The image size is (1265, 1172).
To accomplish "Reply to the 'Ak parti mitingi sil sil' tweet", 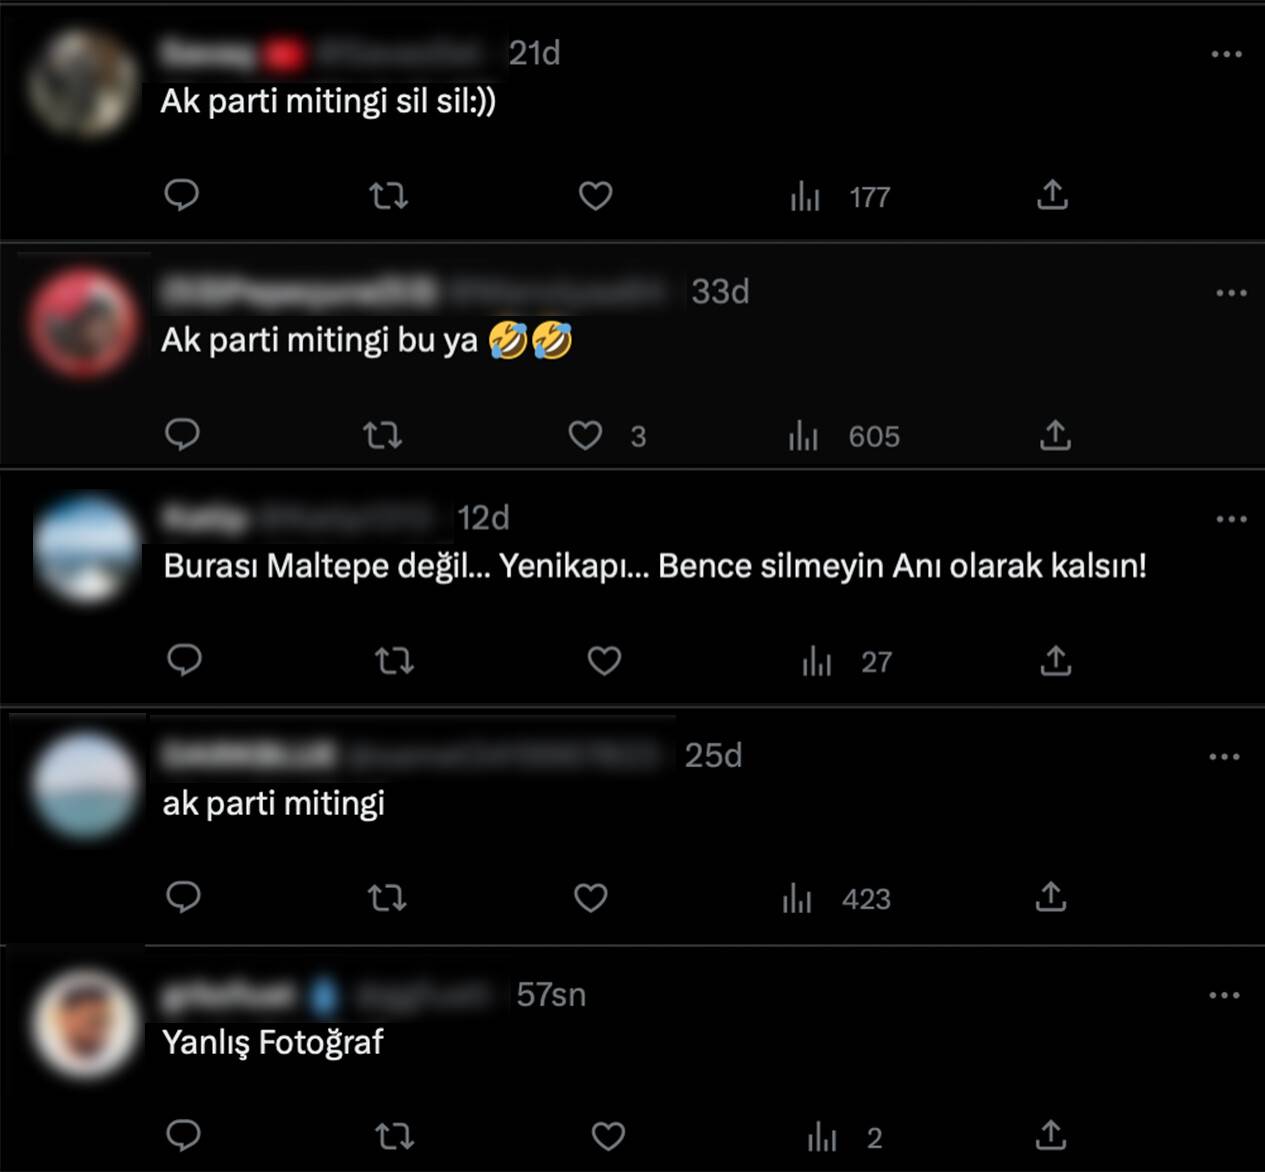I will click(x=182, y=195).
